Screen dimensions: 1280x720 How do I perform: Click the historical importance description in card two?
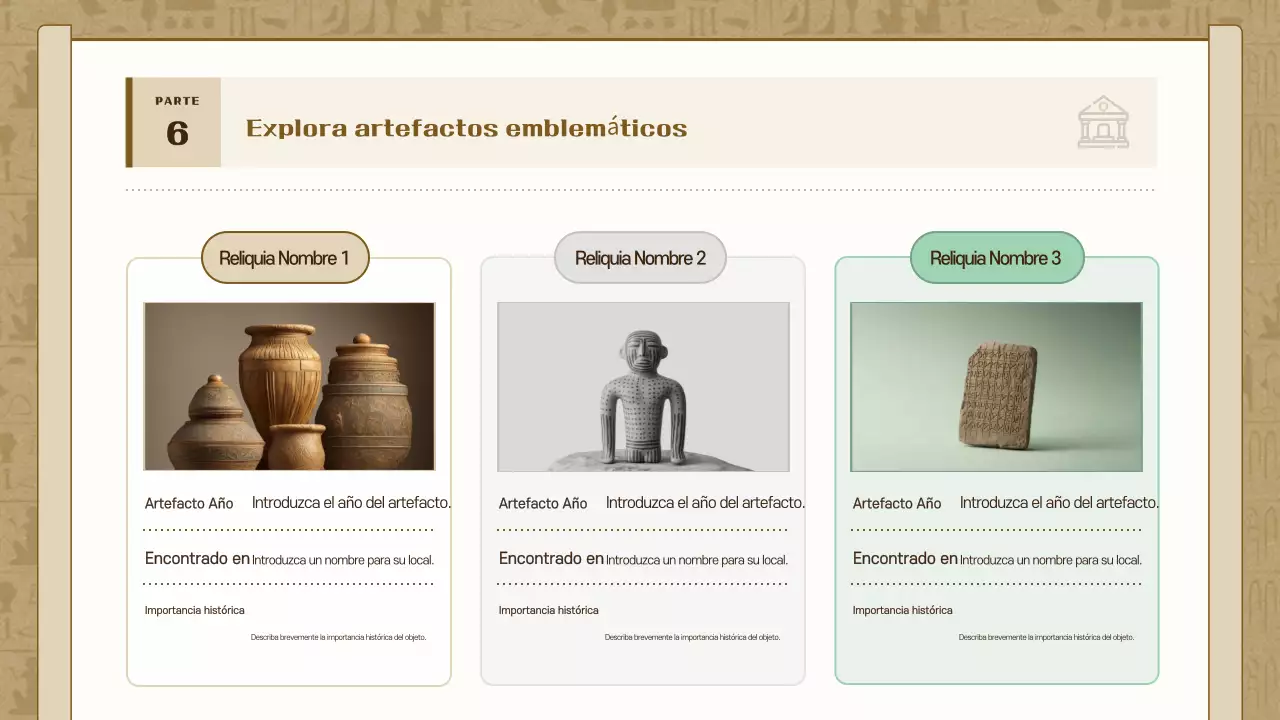pos(693,636)
